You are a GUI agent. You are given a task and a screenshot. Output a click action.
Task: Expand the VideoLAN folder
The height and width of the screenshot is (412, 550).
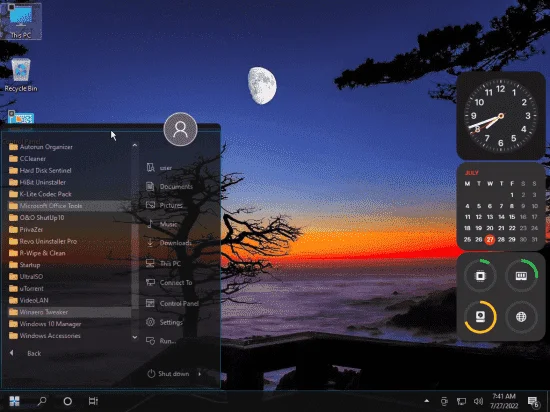point(69,300)
